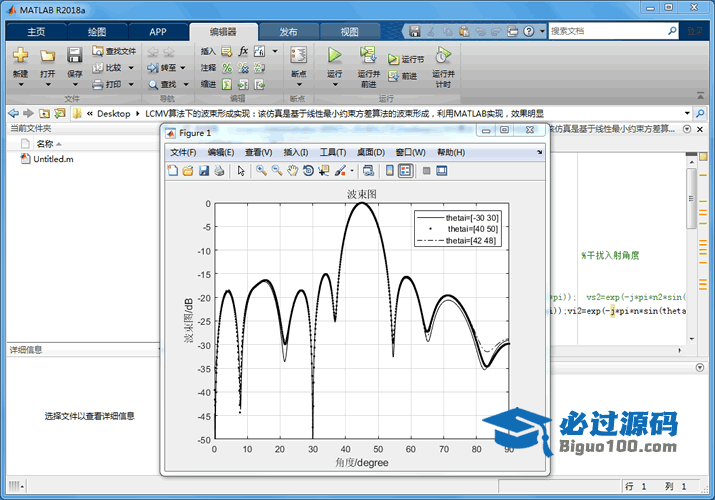The width and height of the screenshot is (715, 500).
Task: Click the Breakpoints (断点) icon
Action: [299, 55]
